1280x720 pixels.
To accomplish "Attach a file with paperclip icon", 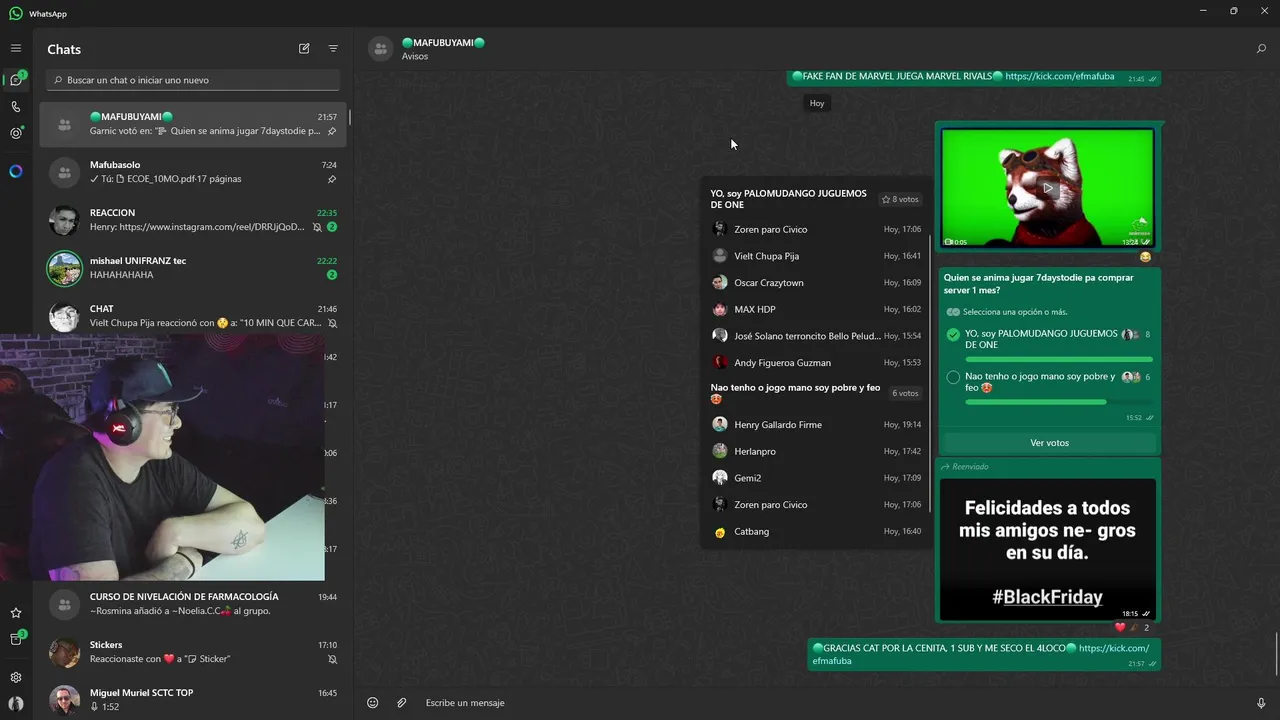I will click(401, 703).
